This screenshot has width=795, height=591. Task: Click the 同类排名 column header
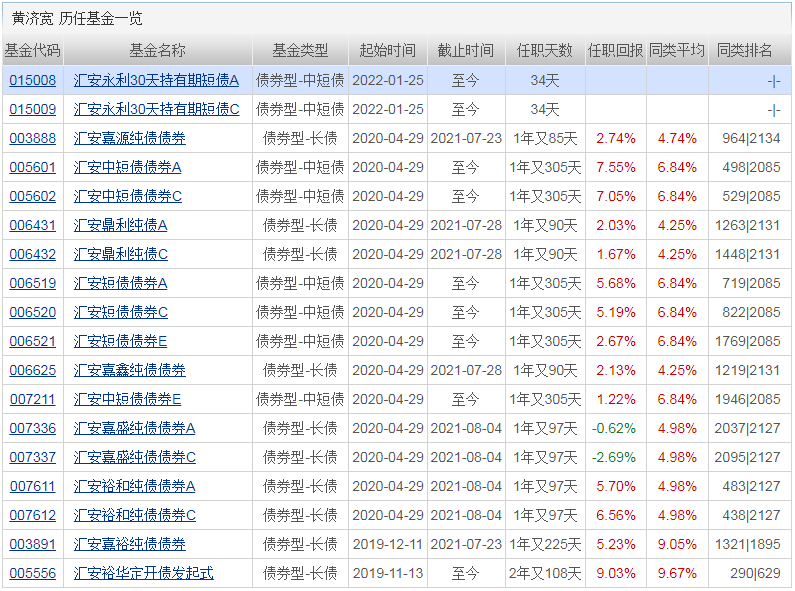coord(744,50)
